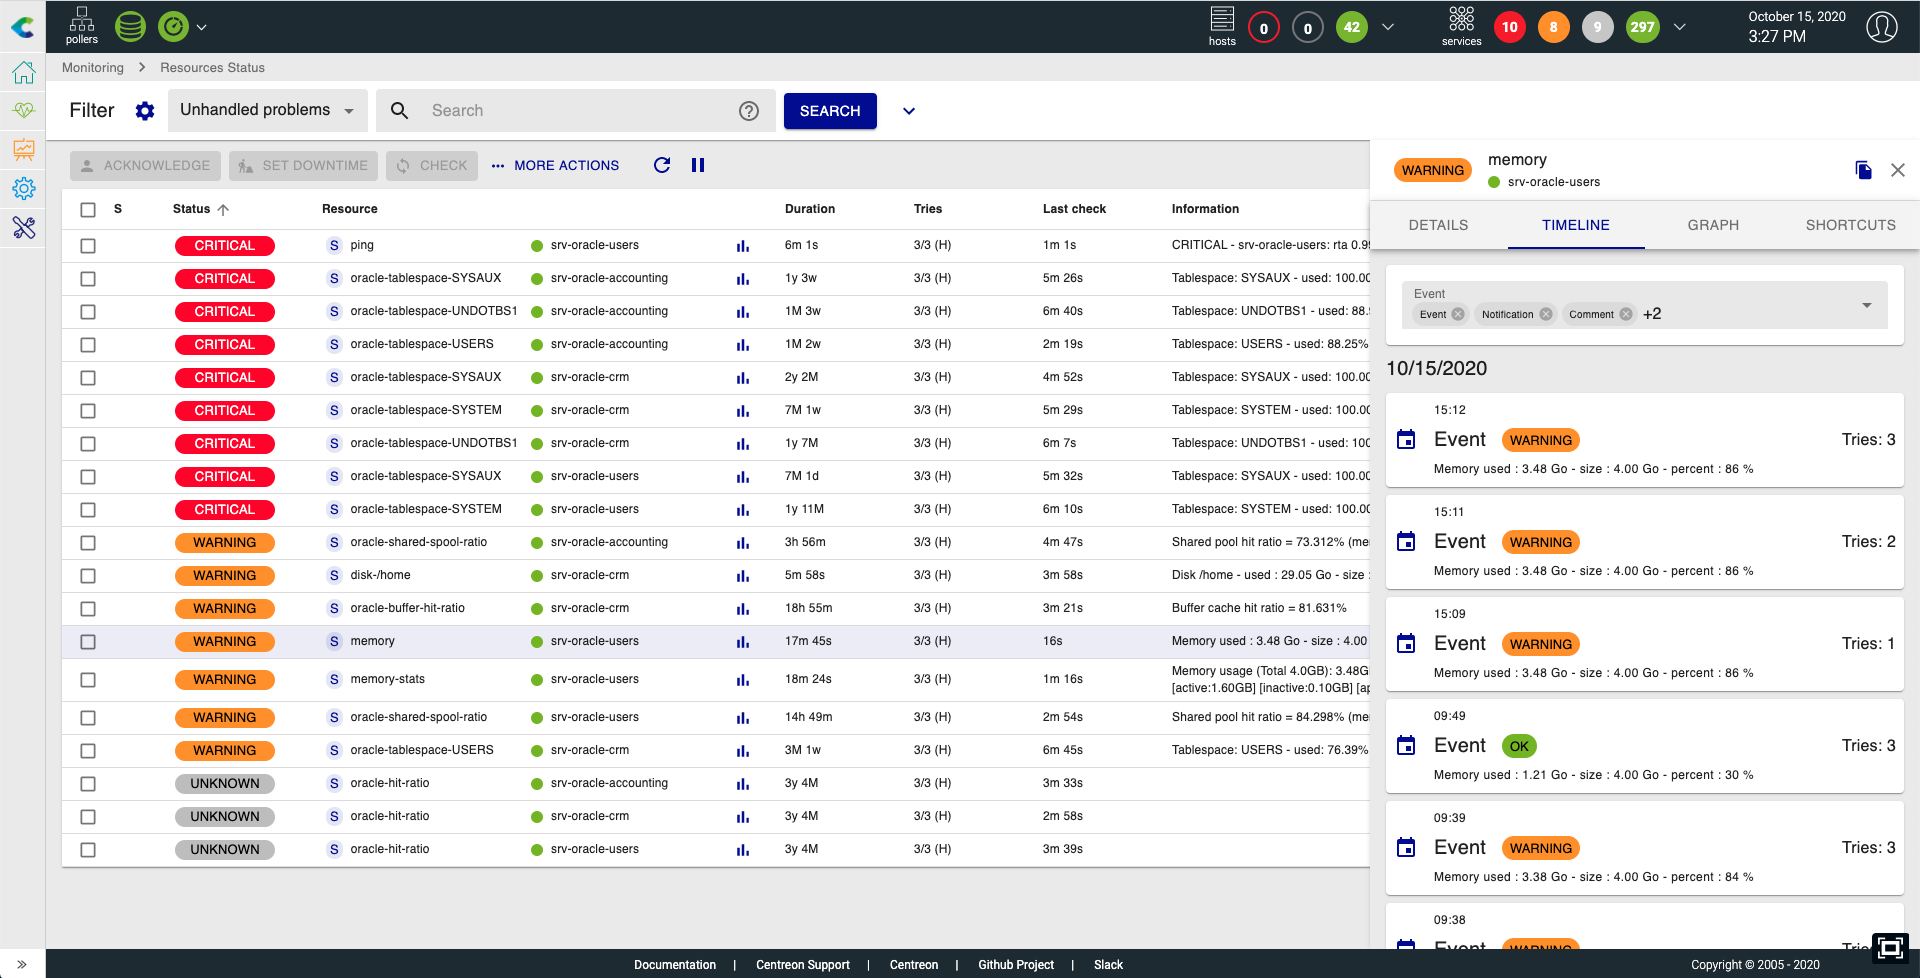Expand the hosts status dropdown arrow
Image resolution: width=1920 pixels, height=978 pixels.
(1388, 27)
